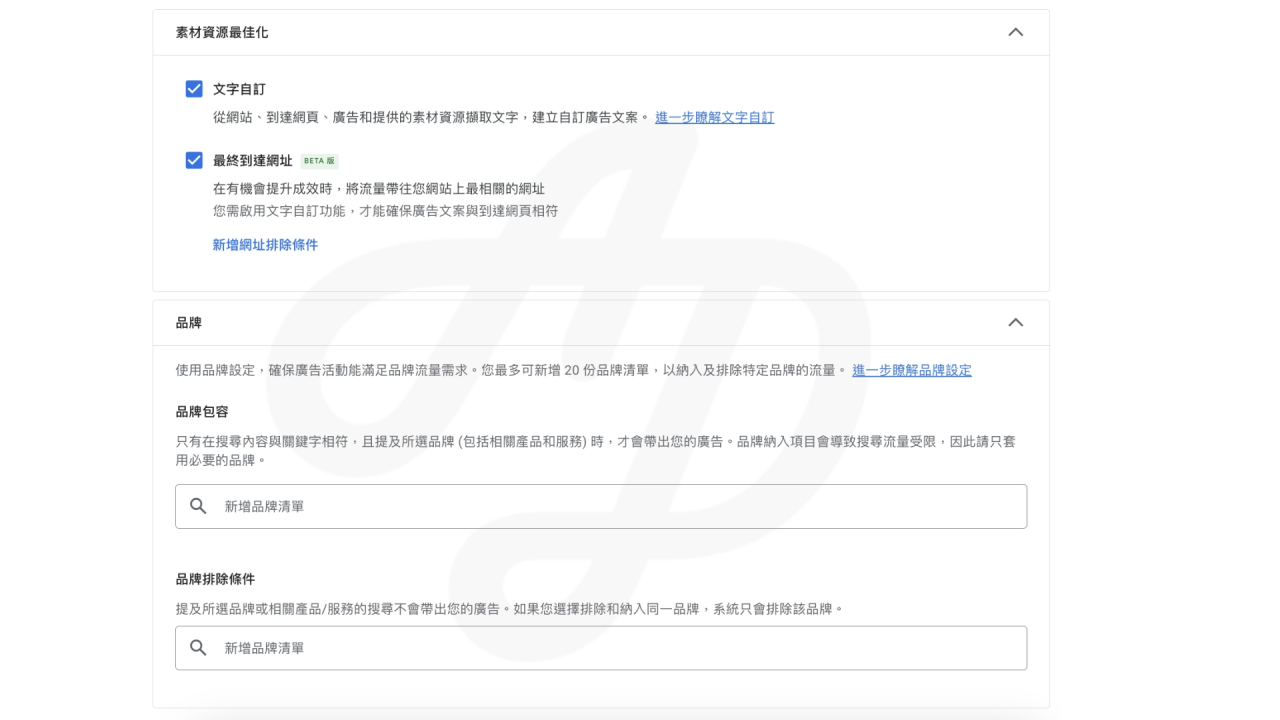This screenshot has width=1280, height=720.
Task: Click the 最終到達網址 label text
Action: 252,160
